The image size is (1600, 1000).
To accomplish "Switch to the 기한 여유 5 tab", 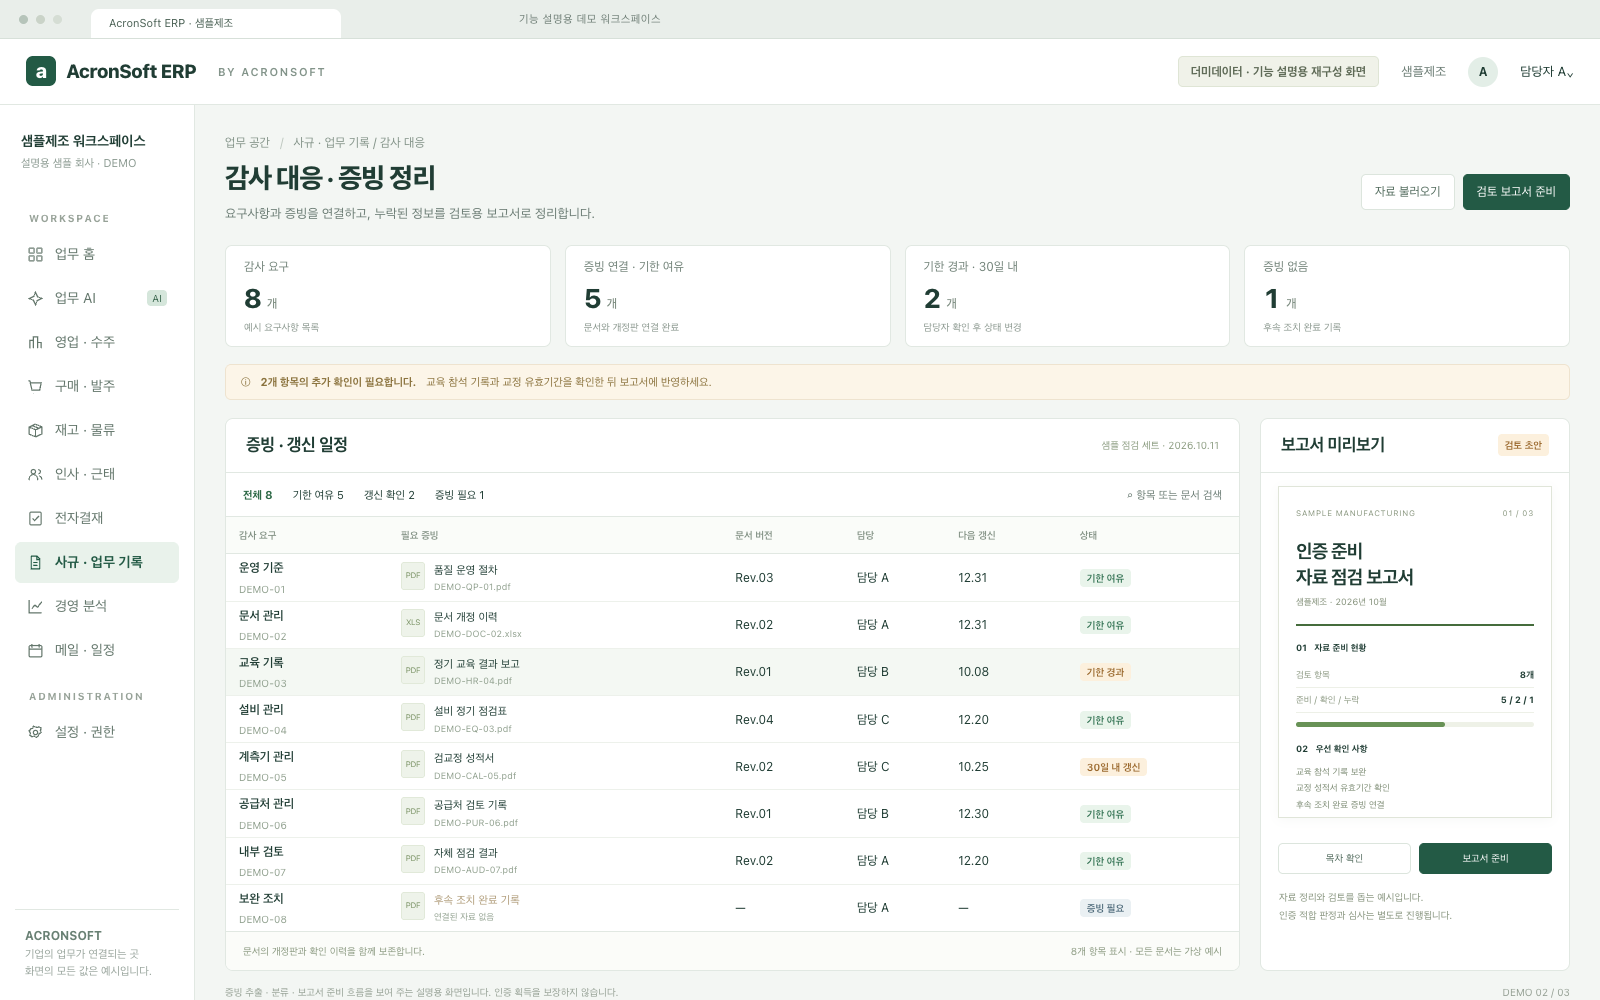I will (x=318, y=495).
